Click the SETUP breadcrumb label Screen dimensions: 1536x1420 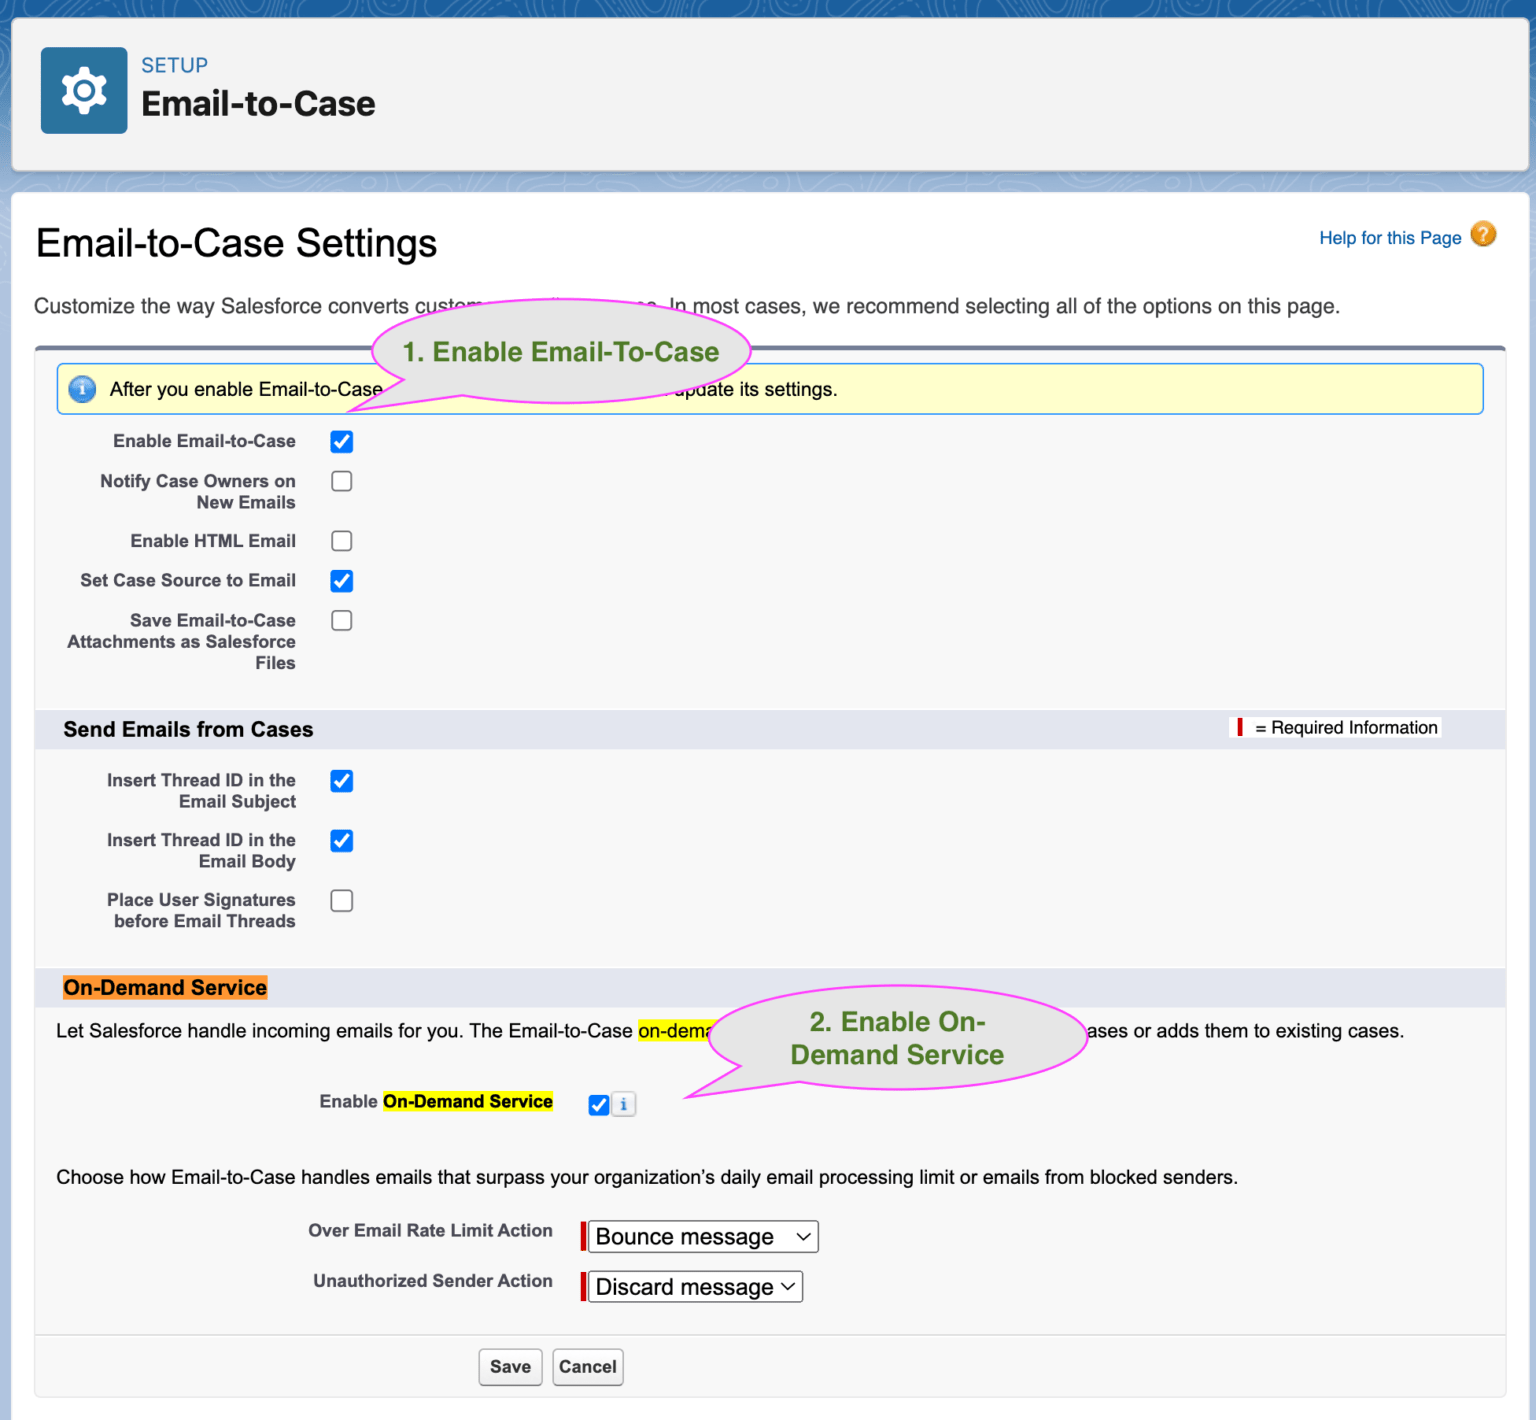(174, 64)
